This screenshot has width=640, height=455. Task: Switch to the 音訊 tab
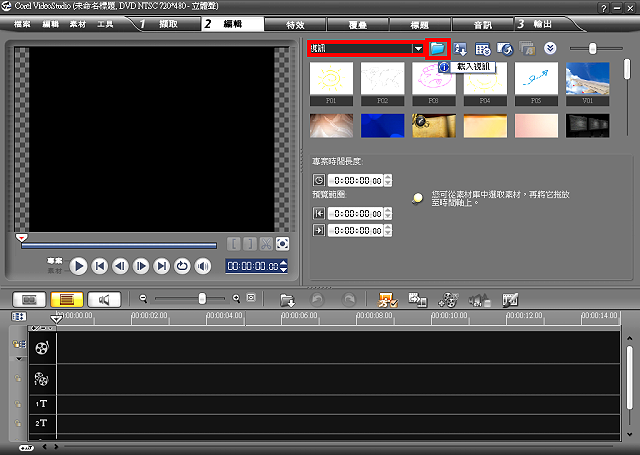482,25
